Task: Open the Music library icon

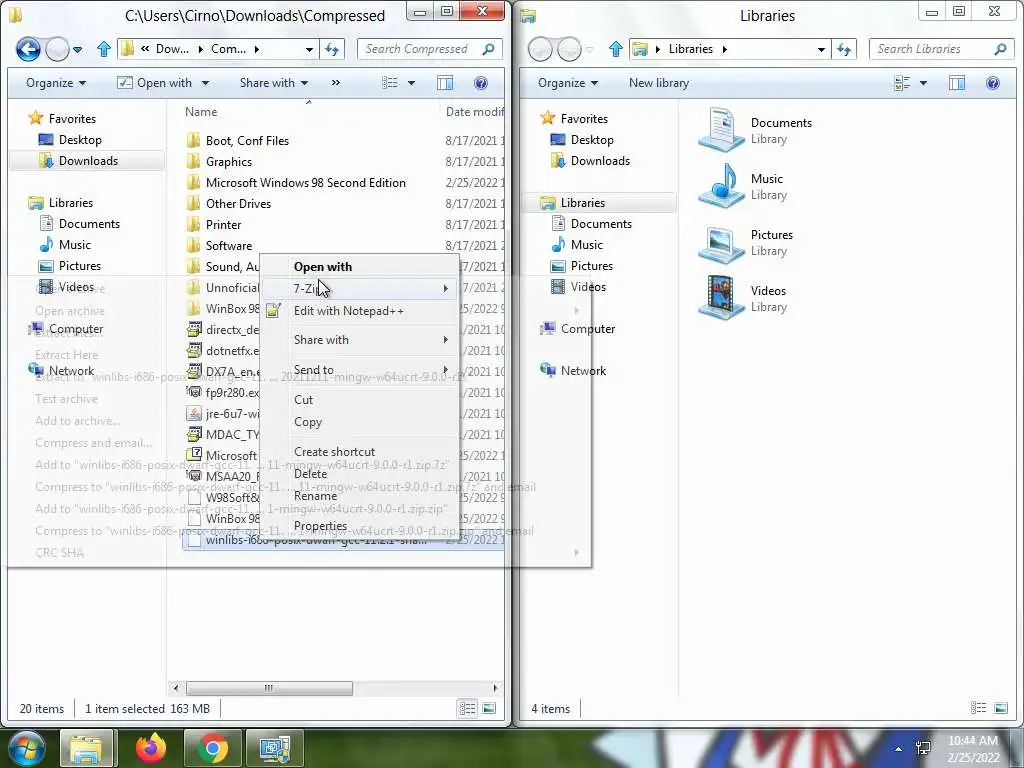Action: tap(721, 186)
